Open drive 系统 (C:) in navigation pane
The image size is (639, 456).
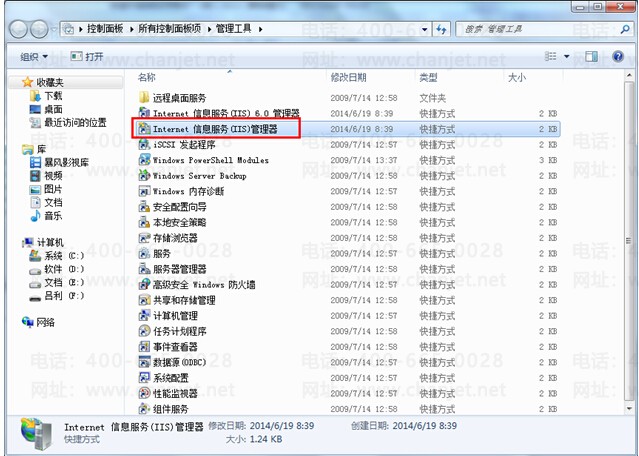(x=64, y=256)
